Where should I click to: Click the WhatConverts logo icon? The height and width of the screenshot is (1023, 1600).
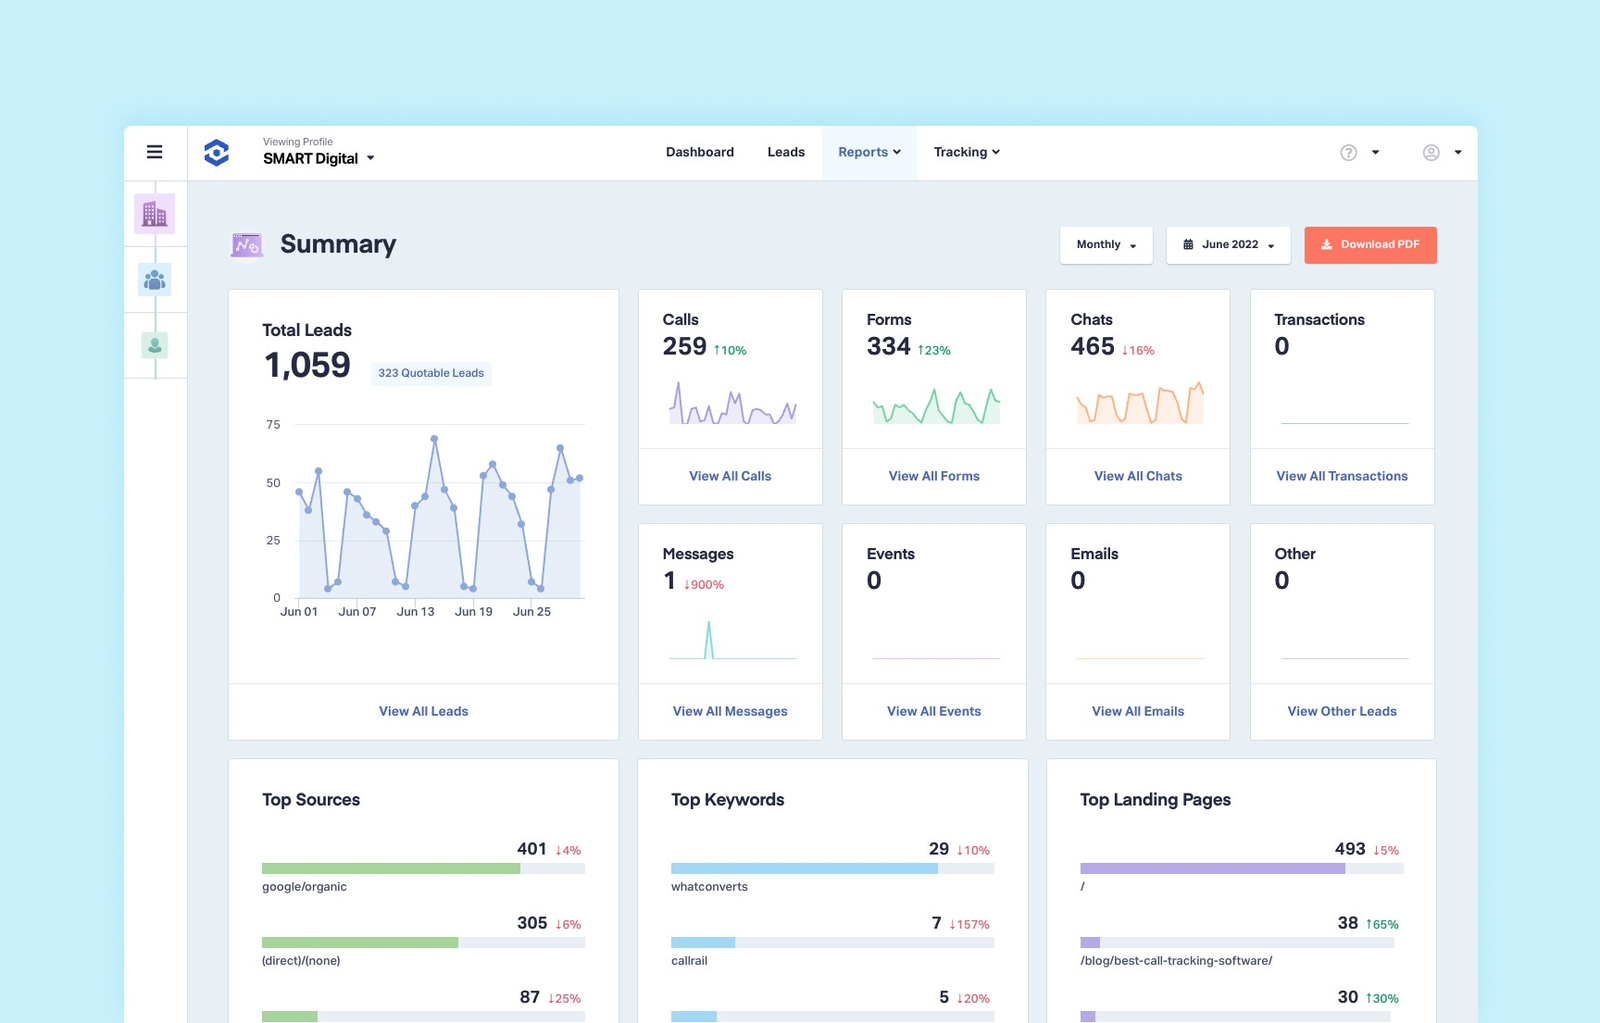pos(217,152)
